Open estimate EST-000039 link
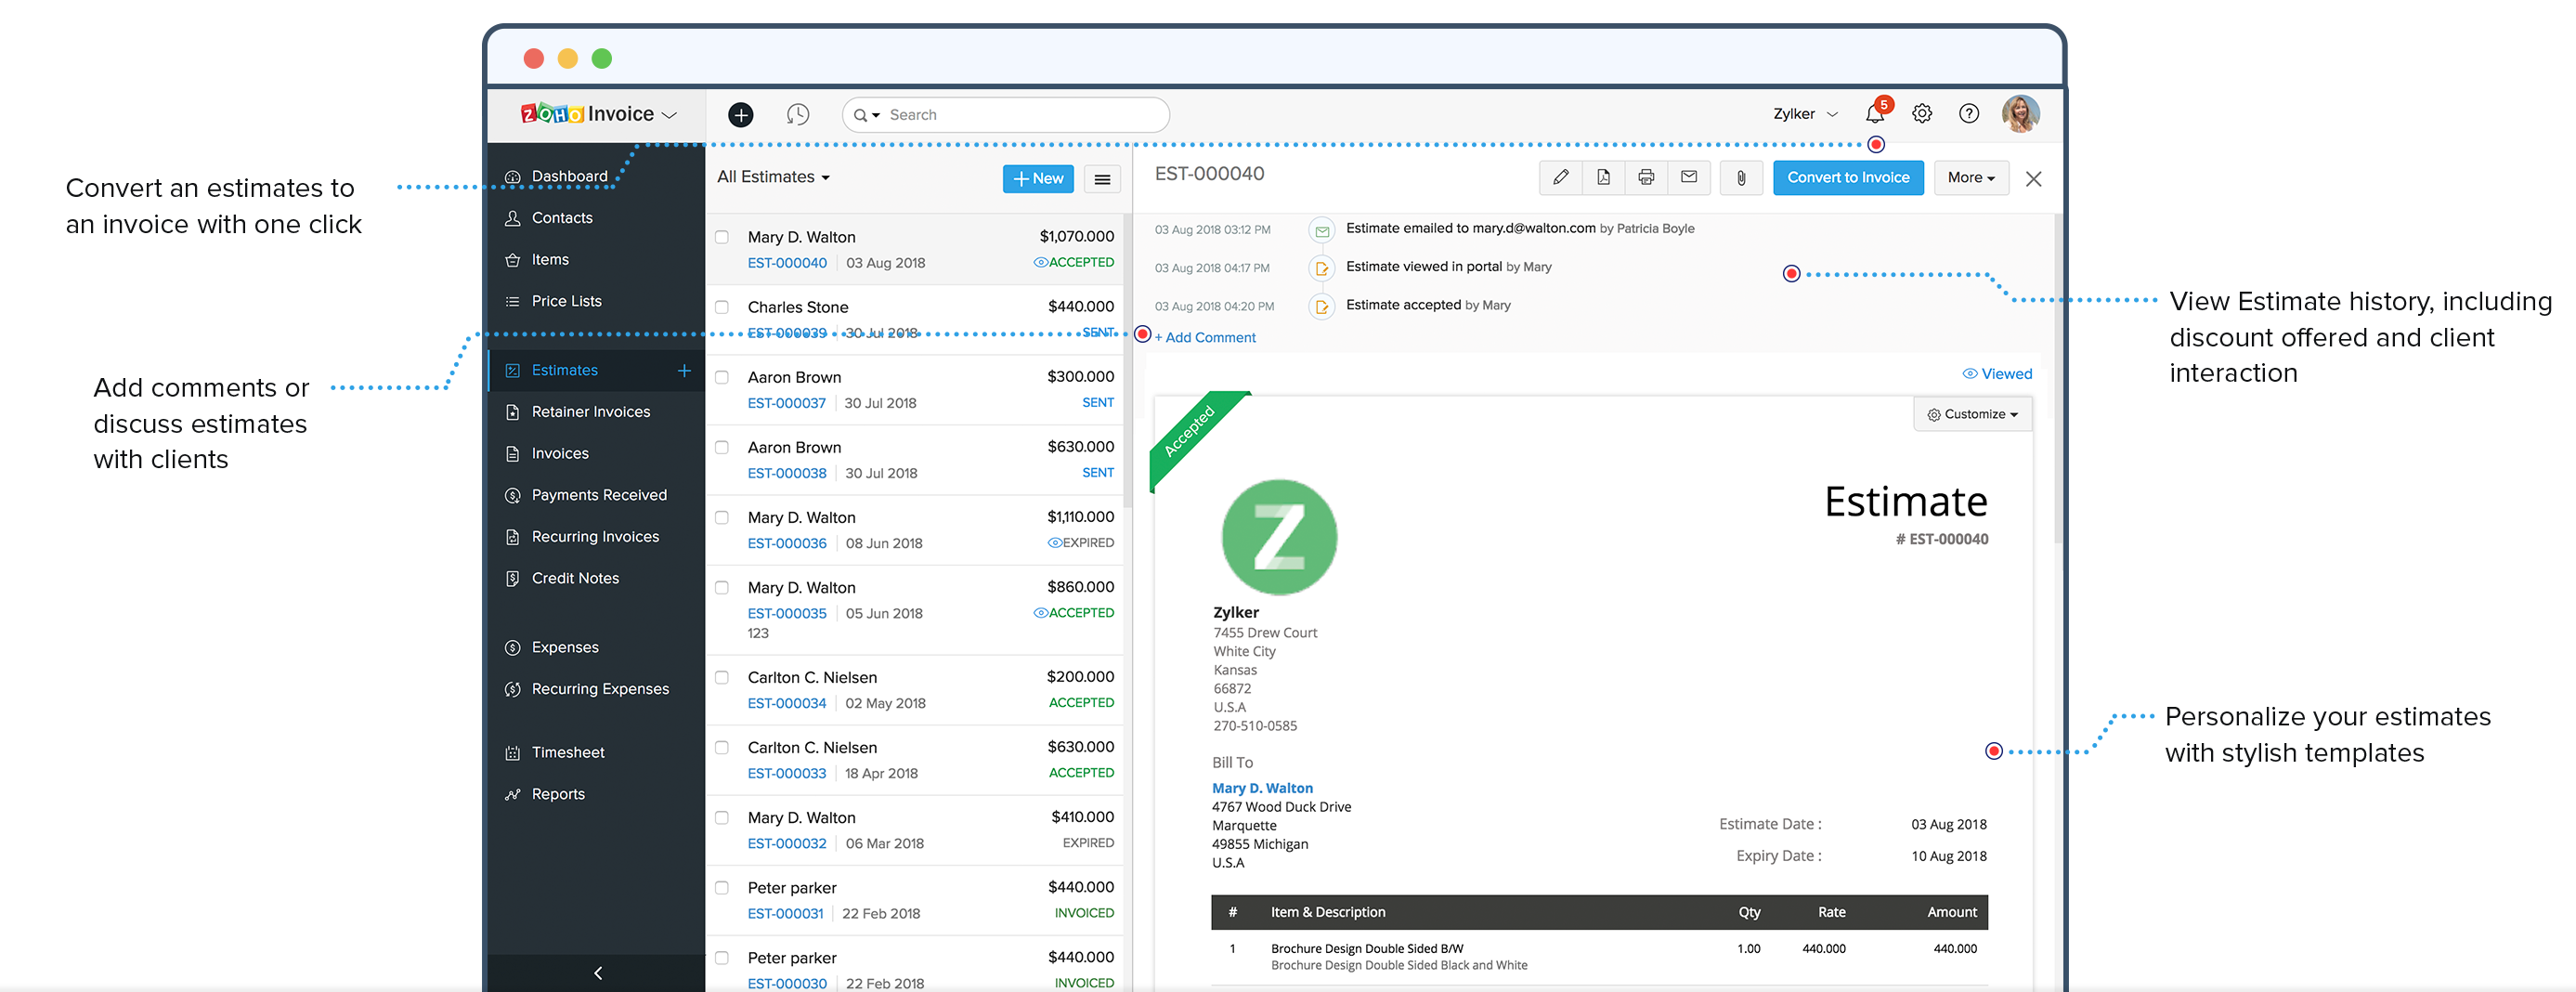2576x992 pixels. point(787,333)
